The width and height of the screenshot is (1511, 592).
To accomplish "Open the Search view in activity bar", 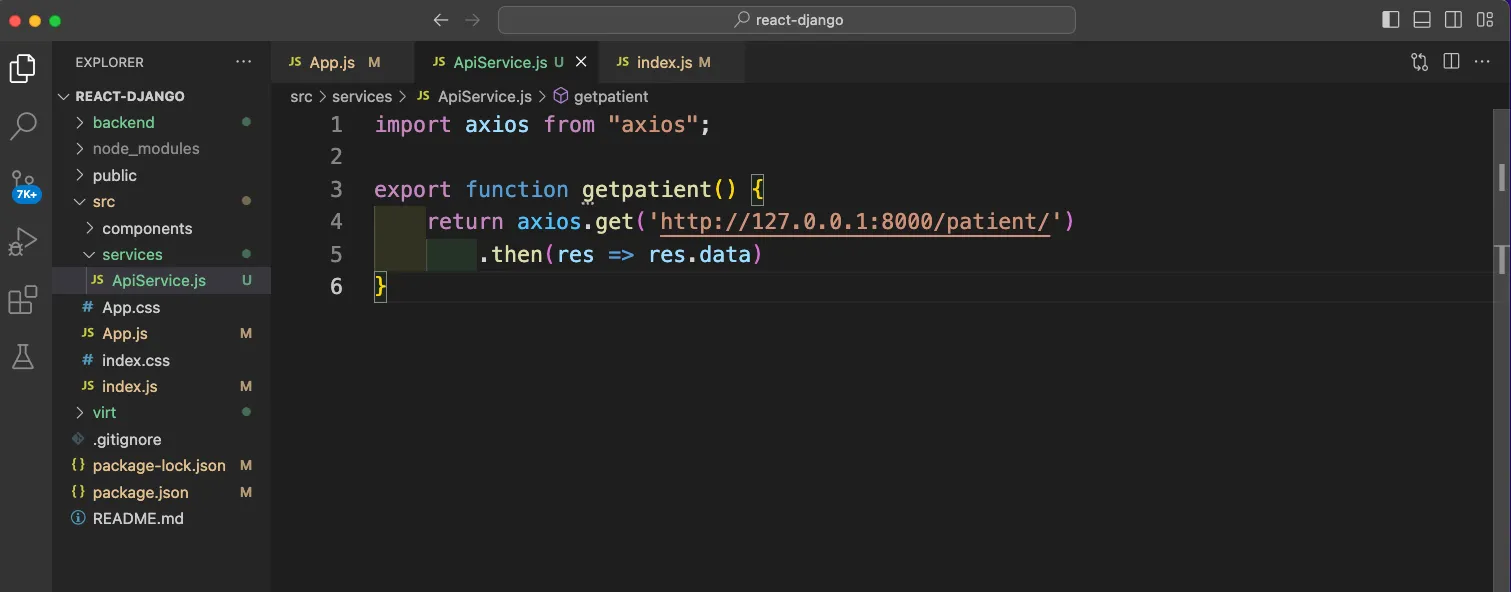I will pyautogui.click(x=22, y=126).
